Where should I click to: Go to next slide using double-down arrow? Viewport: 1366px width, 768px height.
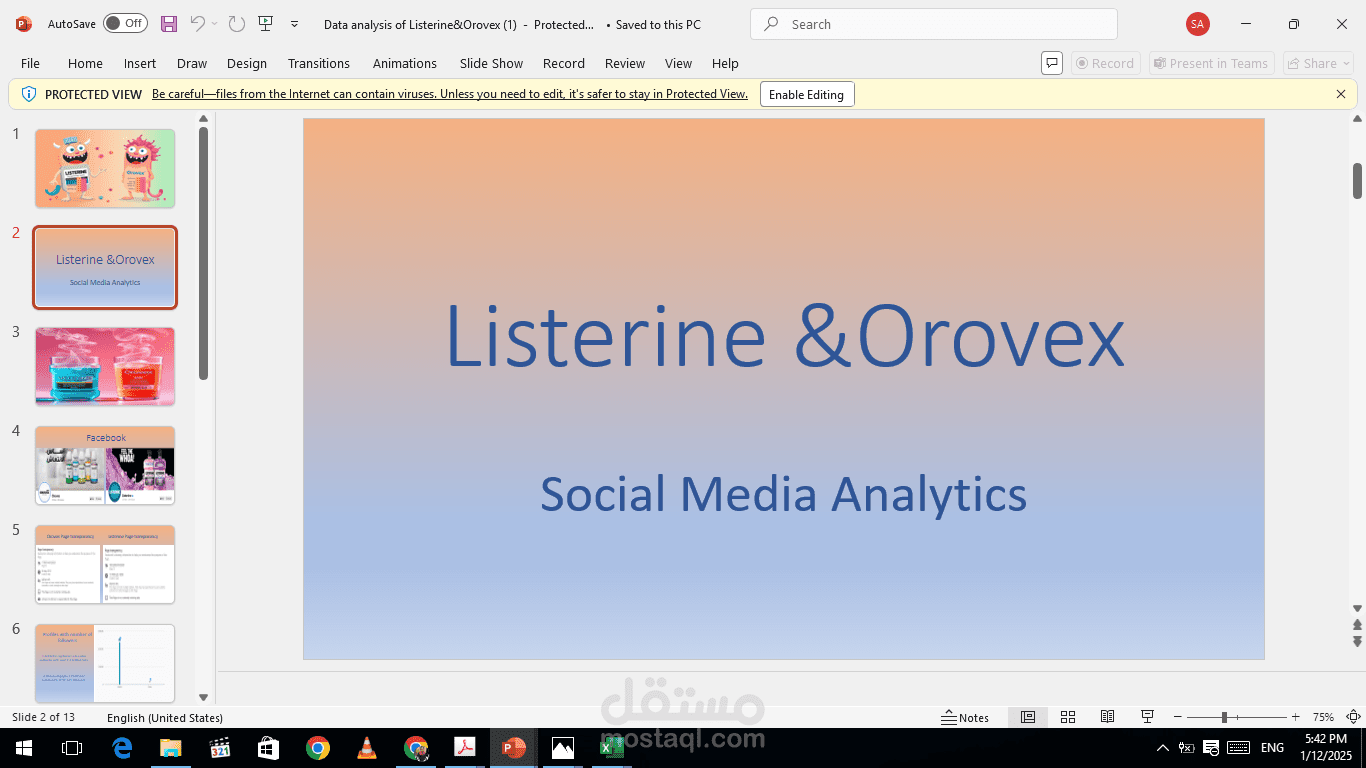click(x=1357, y=641)
